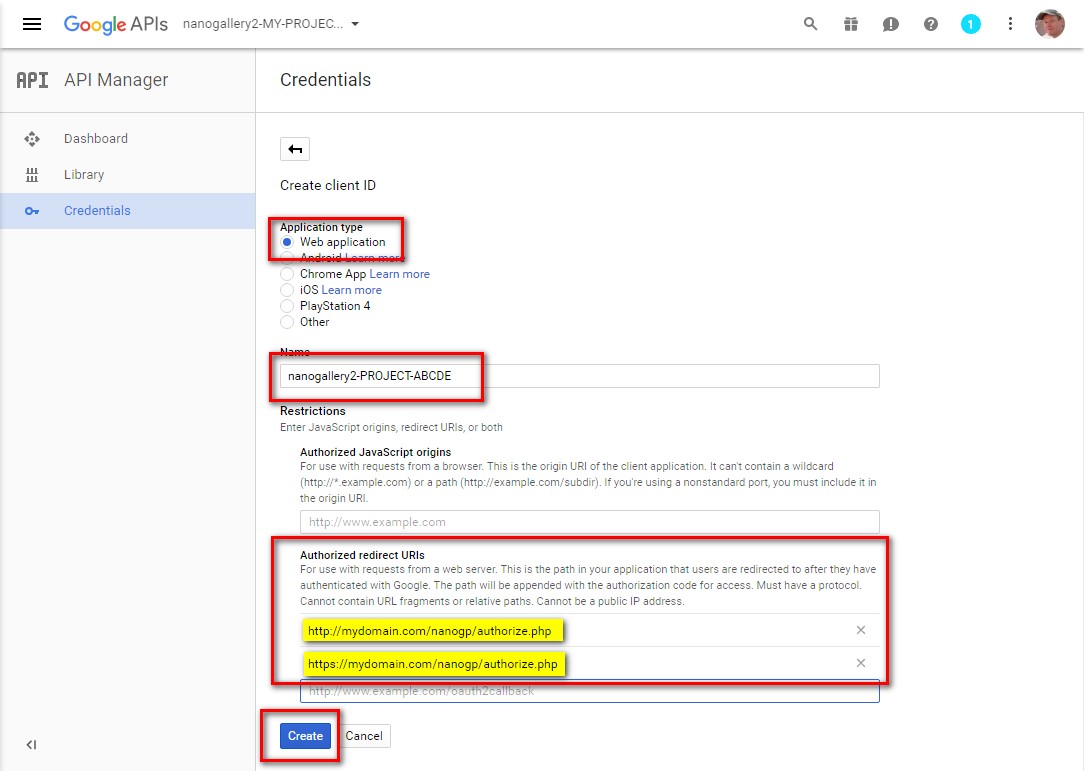The width and height of the screenshot is (1084, 771).
Task: Select the PlayStation 4 application type
Action: (x=288, y=306)
